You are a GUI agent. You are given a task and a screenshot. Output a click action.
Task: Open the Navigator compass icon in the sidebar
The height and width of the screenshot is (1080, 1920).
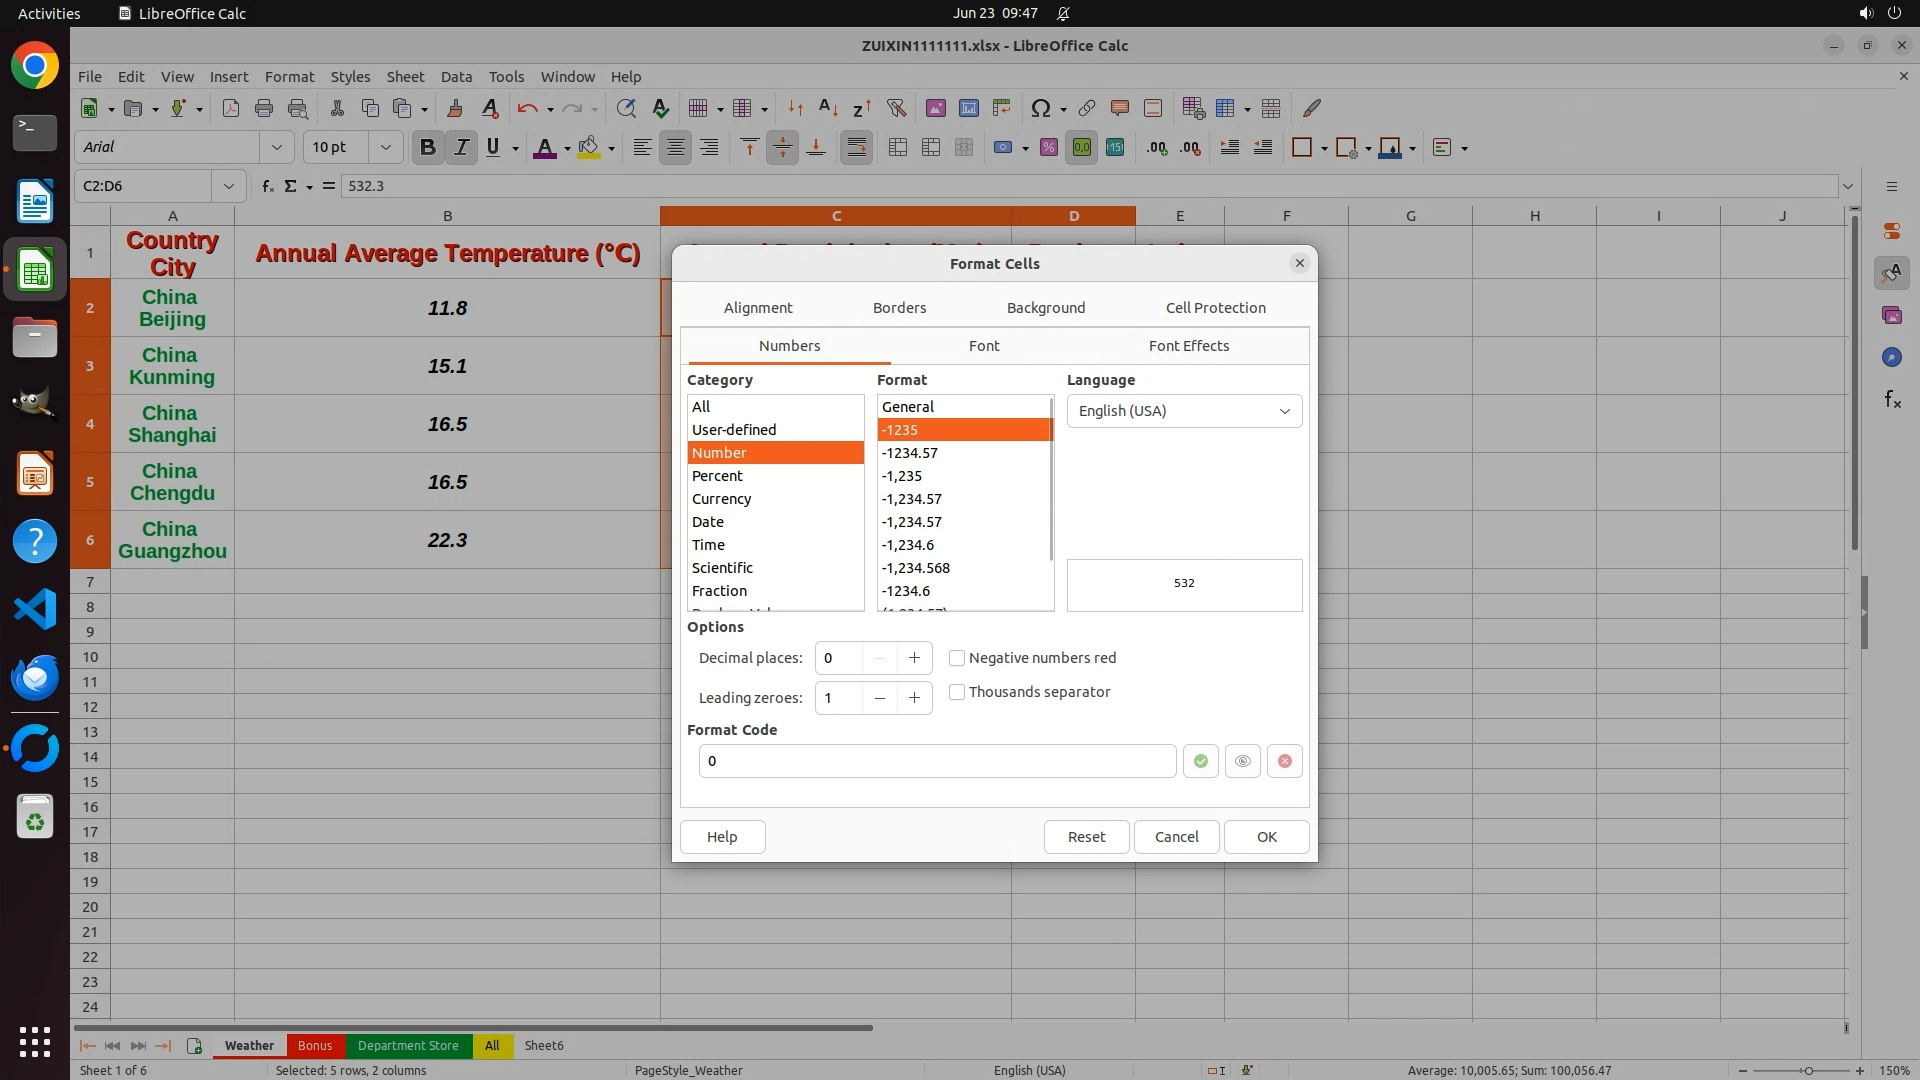pos(1891,357)
